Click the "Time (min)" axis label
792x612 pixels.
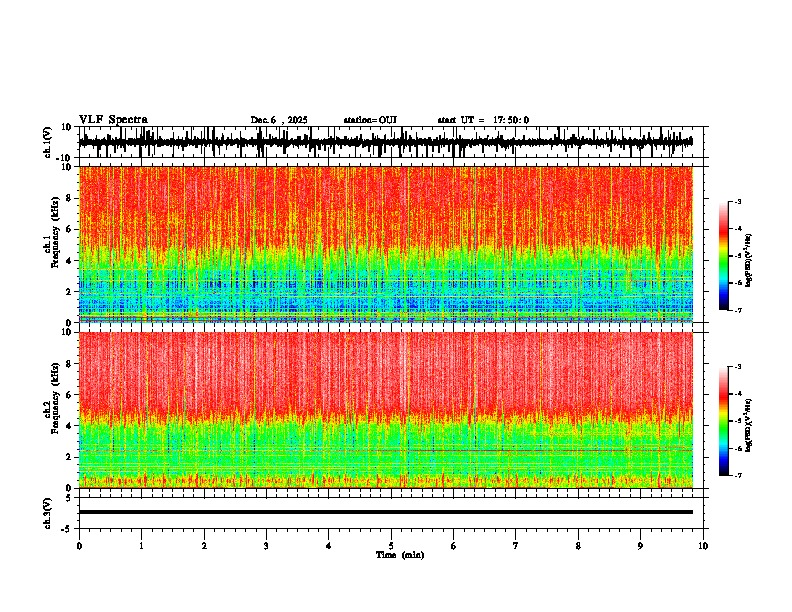click(400, 555)
